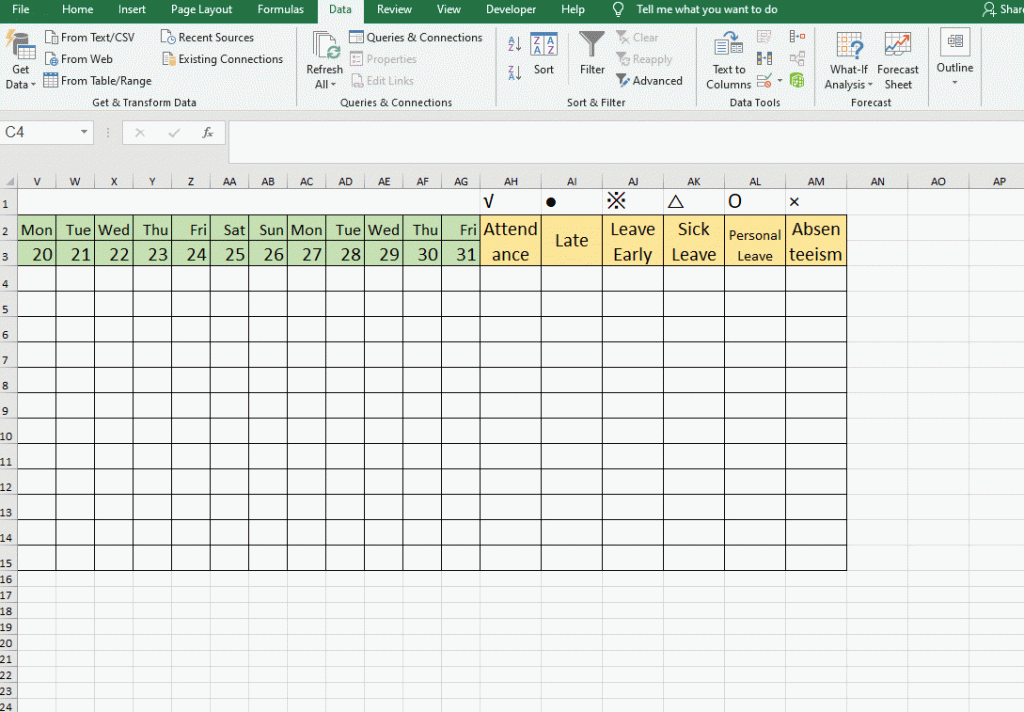1024x712 pixels.
Task: Switch to the Home tab
Action: (x=78, y=9)
